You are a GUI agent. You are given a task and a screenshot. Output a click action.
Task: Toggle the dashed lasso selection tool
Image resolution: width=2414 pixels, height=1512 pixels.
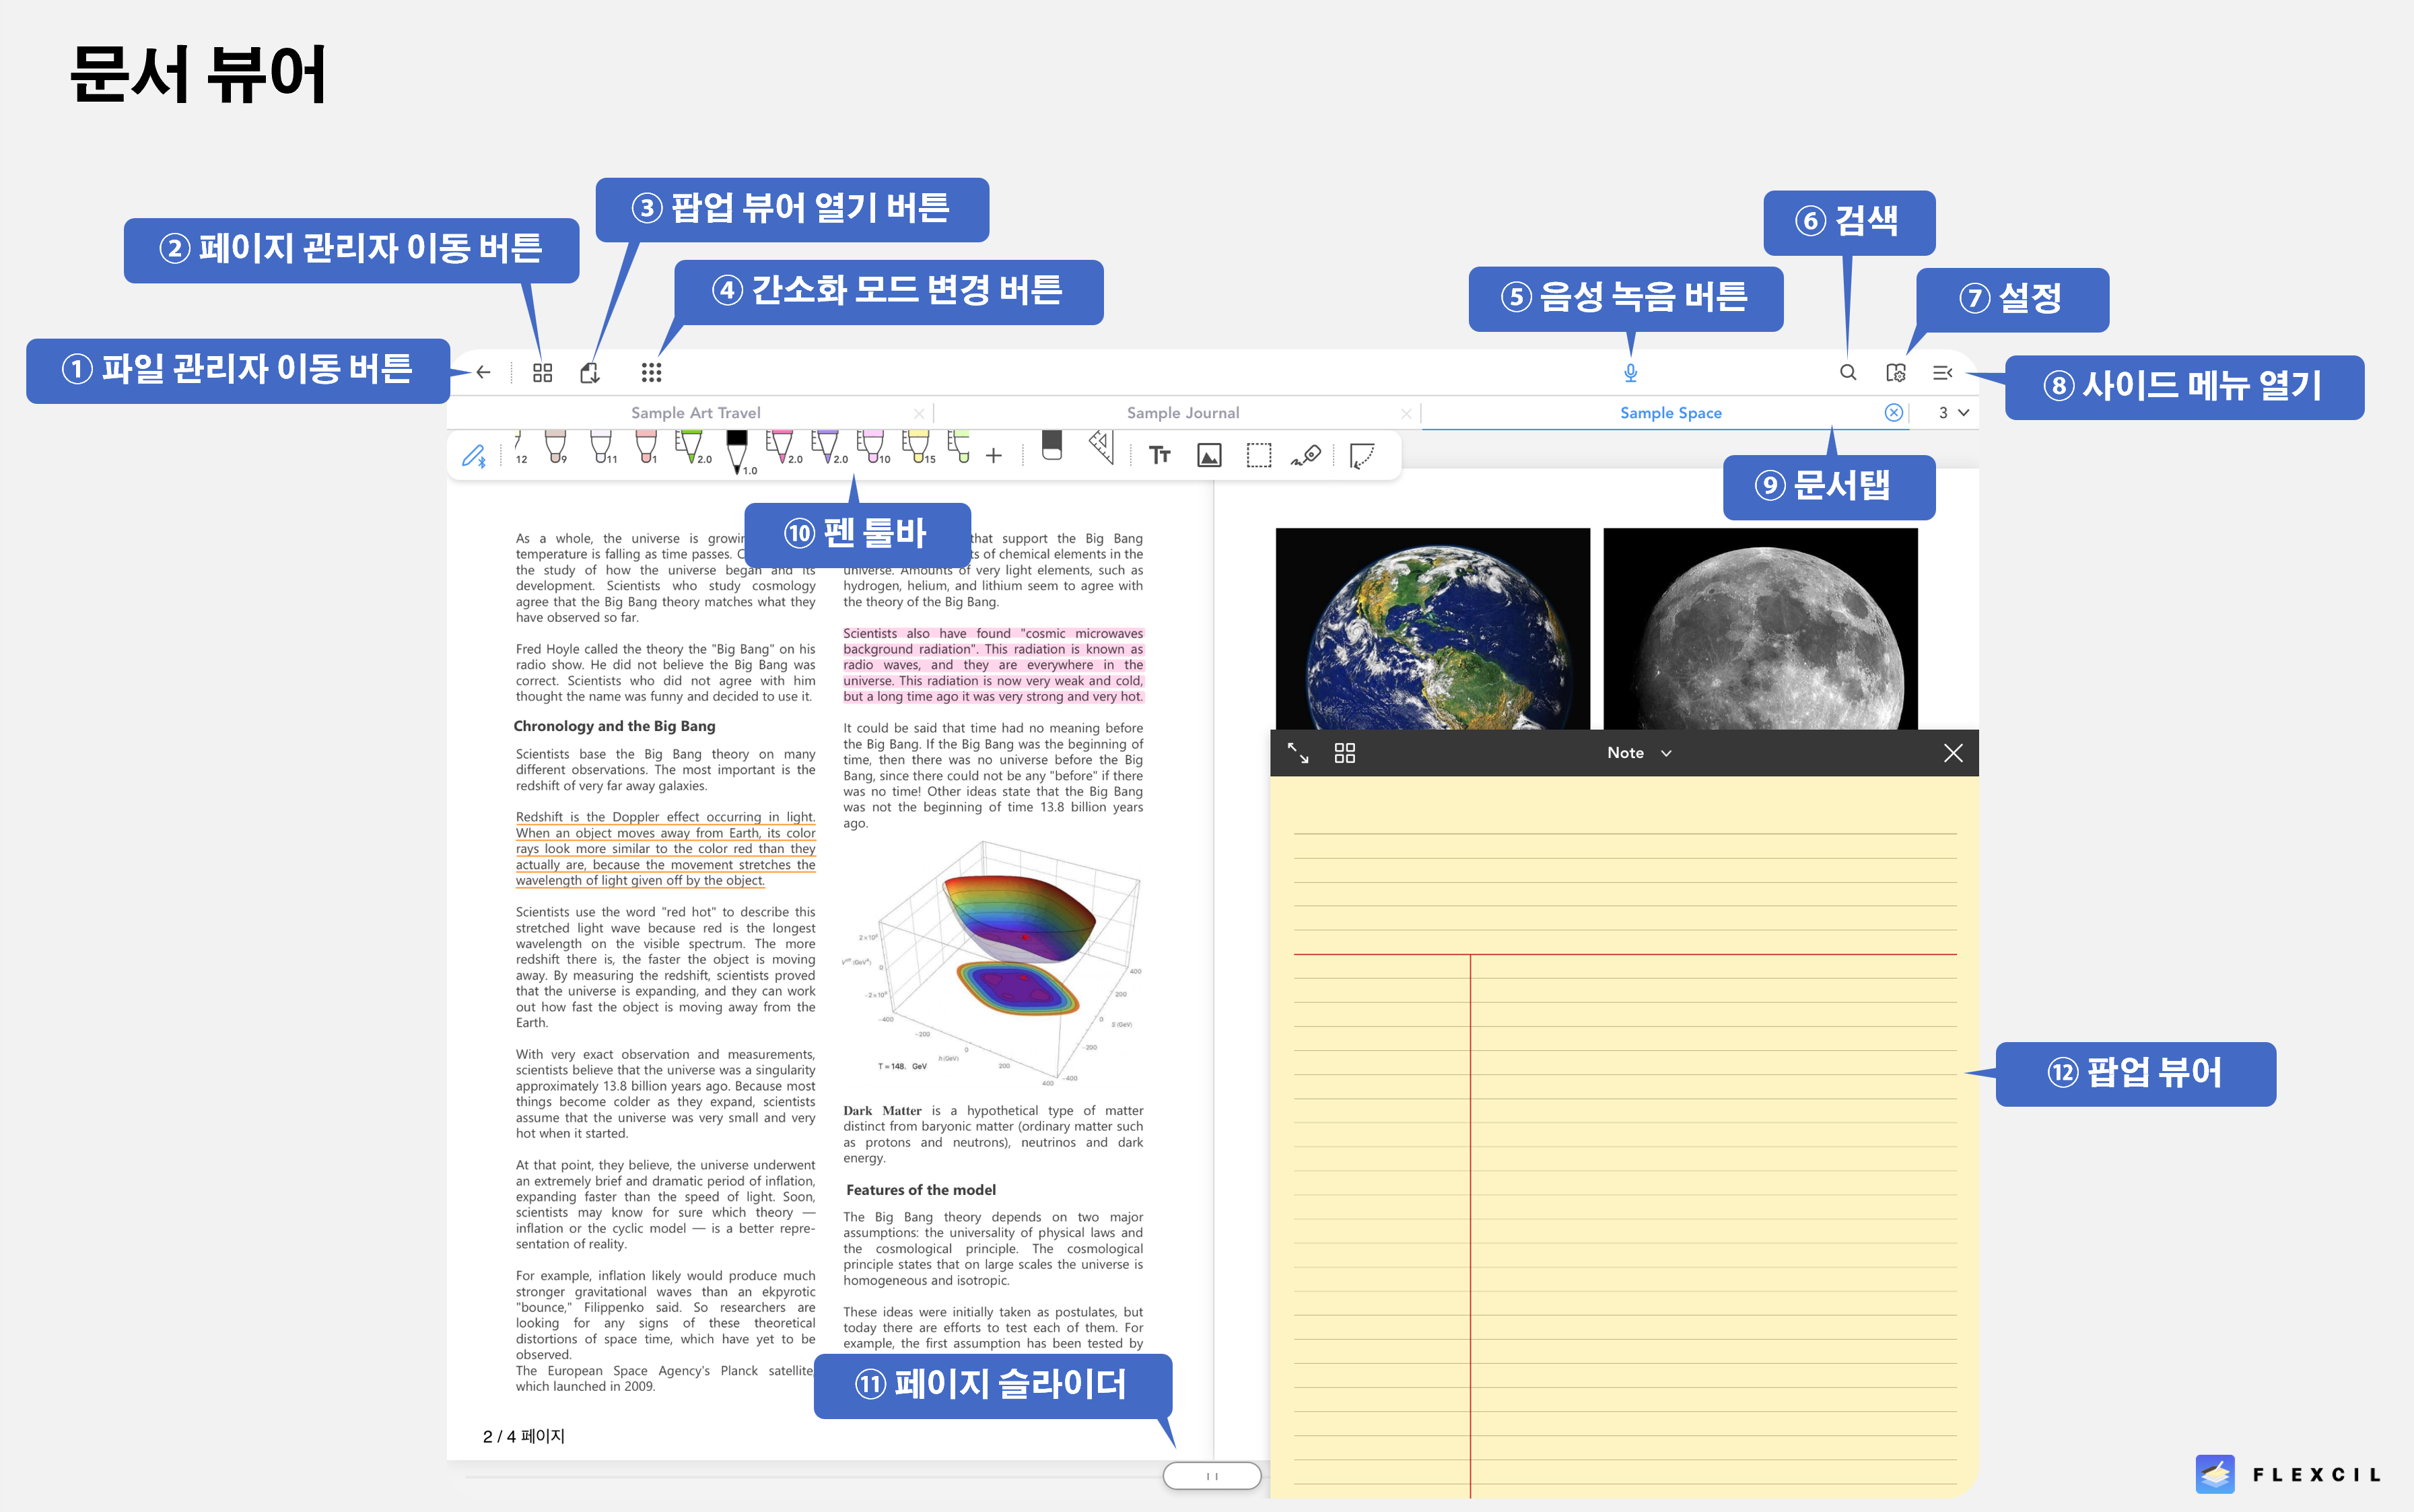point(1259,456)
